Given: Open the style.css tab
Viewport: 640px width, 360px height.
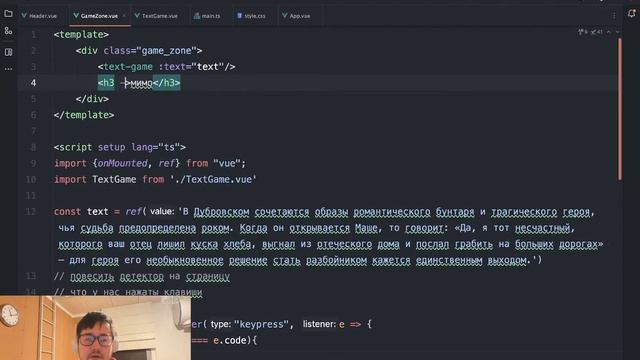Looking at the screenshot, I should 251,16.
